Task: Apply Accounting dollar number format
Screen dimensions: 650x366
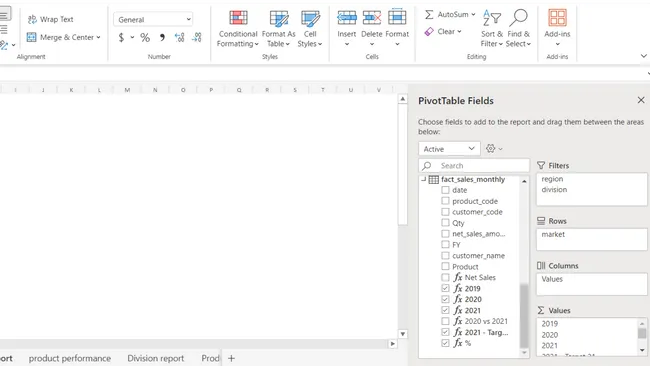Action: 121,37
